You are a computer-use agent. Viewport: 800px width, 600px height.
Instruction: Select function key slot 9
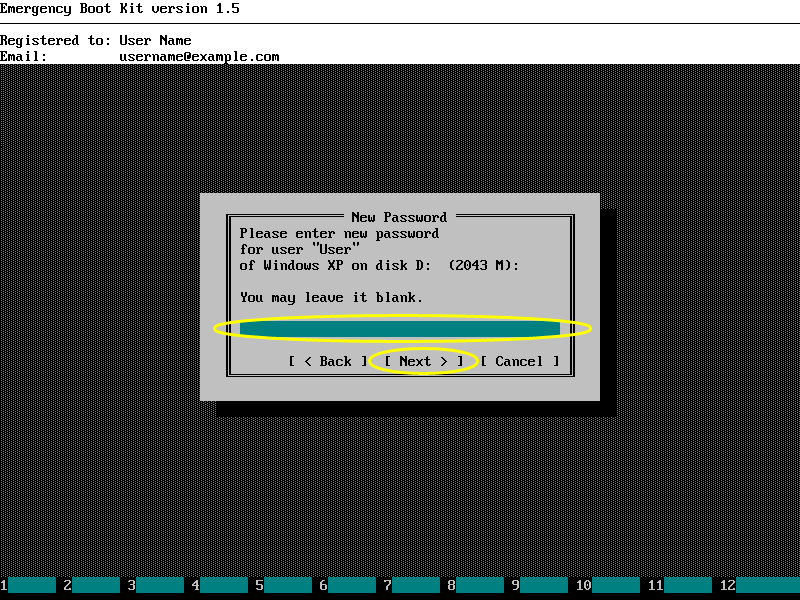click(x=540, y=585)
